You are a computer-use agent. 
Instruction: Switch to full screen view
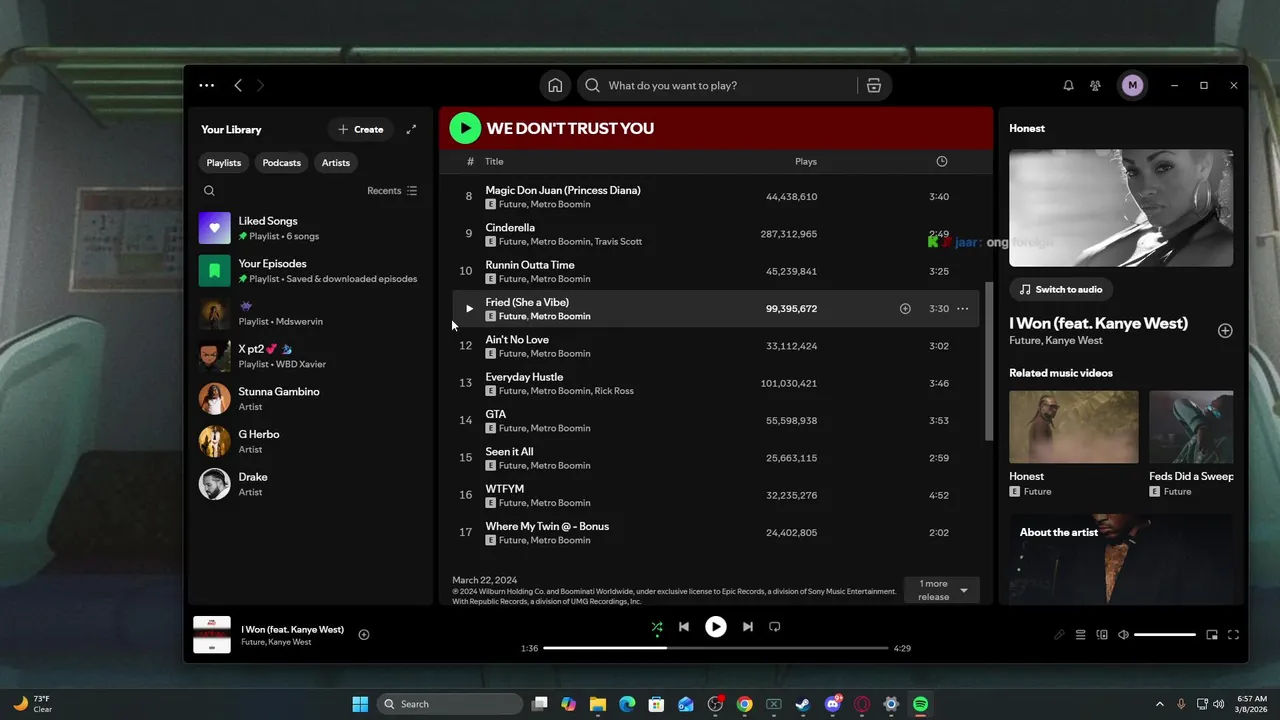1233,635
